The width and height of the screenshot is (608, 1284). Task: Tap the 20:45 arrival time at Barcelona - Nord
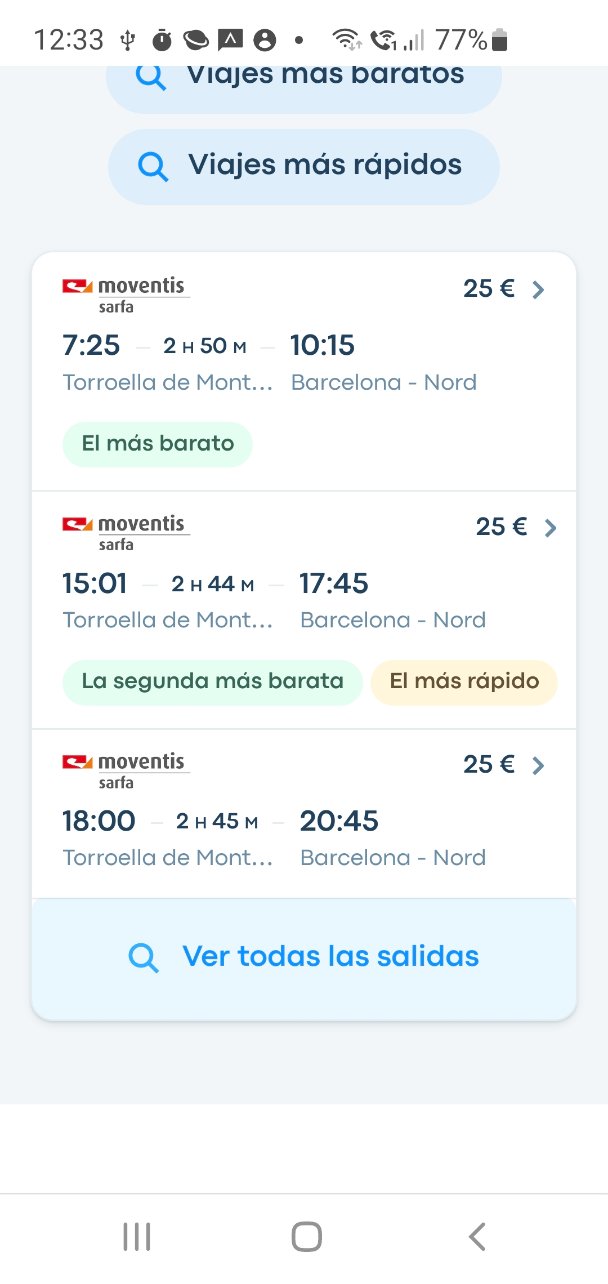[339, 821]
